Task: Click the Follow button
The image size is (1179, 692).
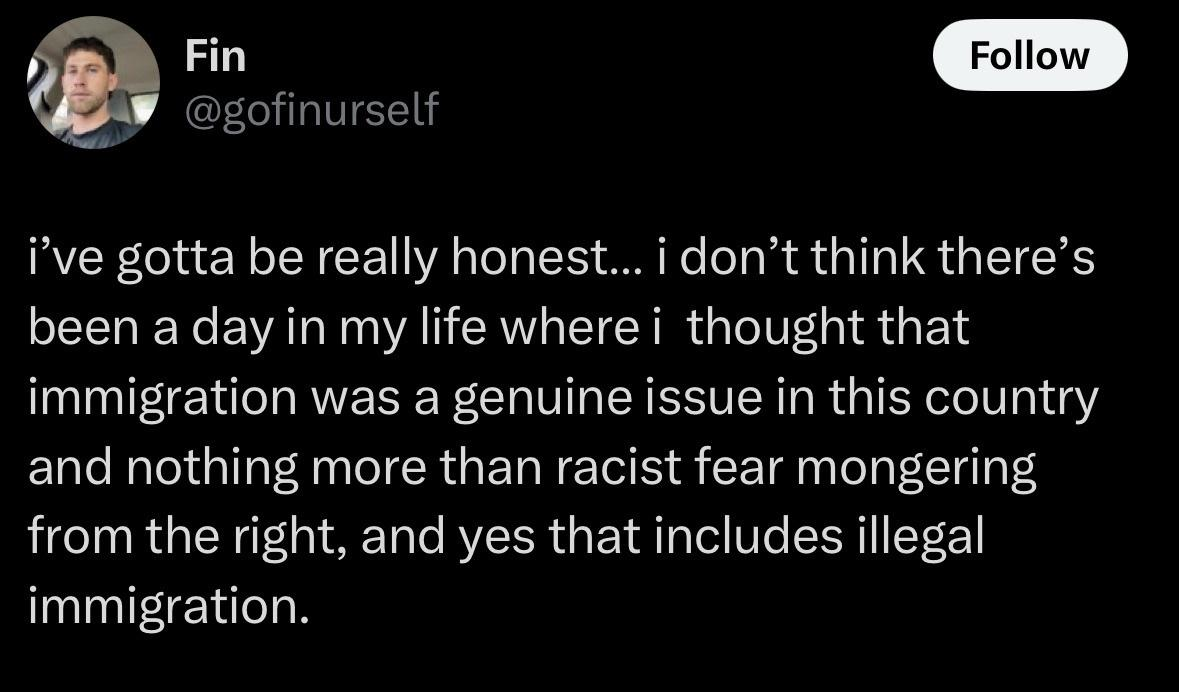Action: coord(1029,55)
